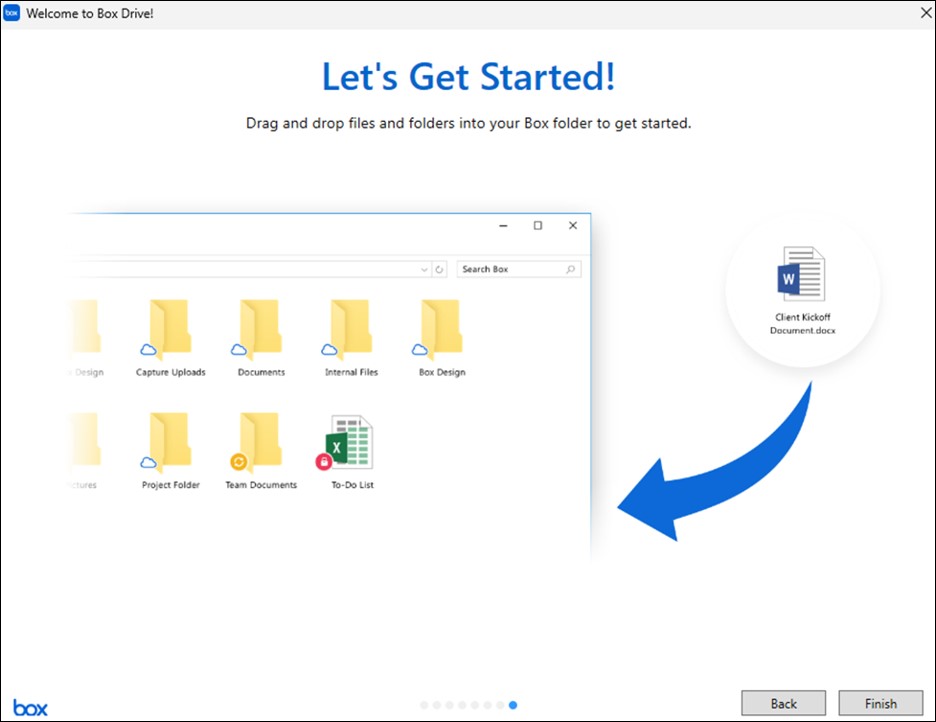Select the Project Folder icon
The image size is (936, 722).
[x=170, y=442]
